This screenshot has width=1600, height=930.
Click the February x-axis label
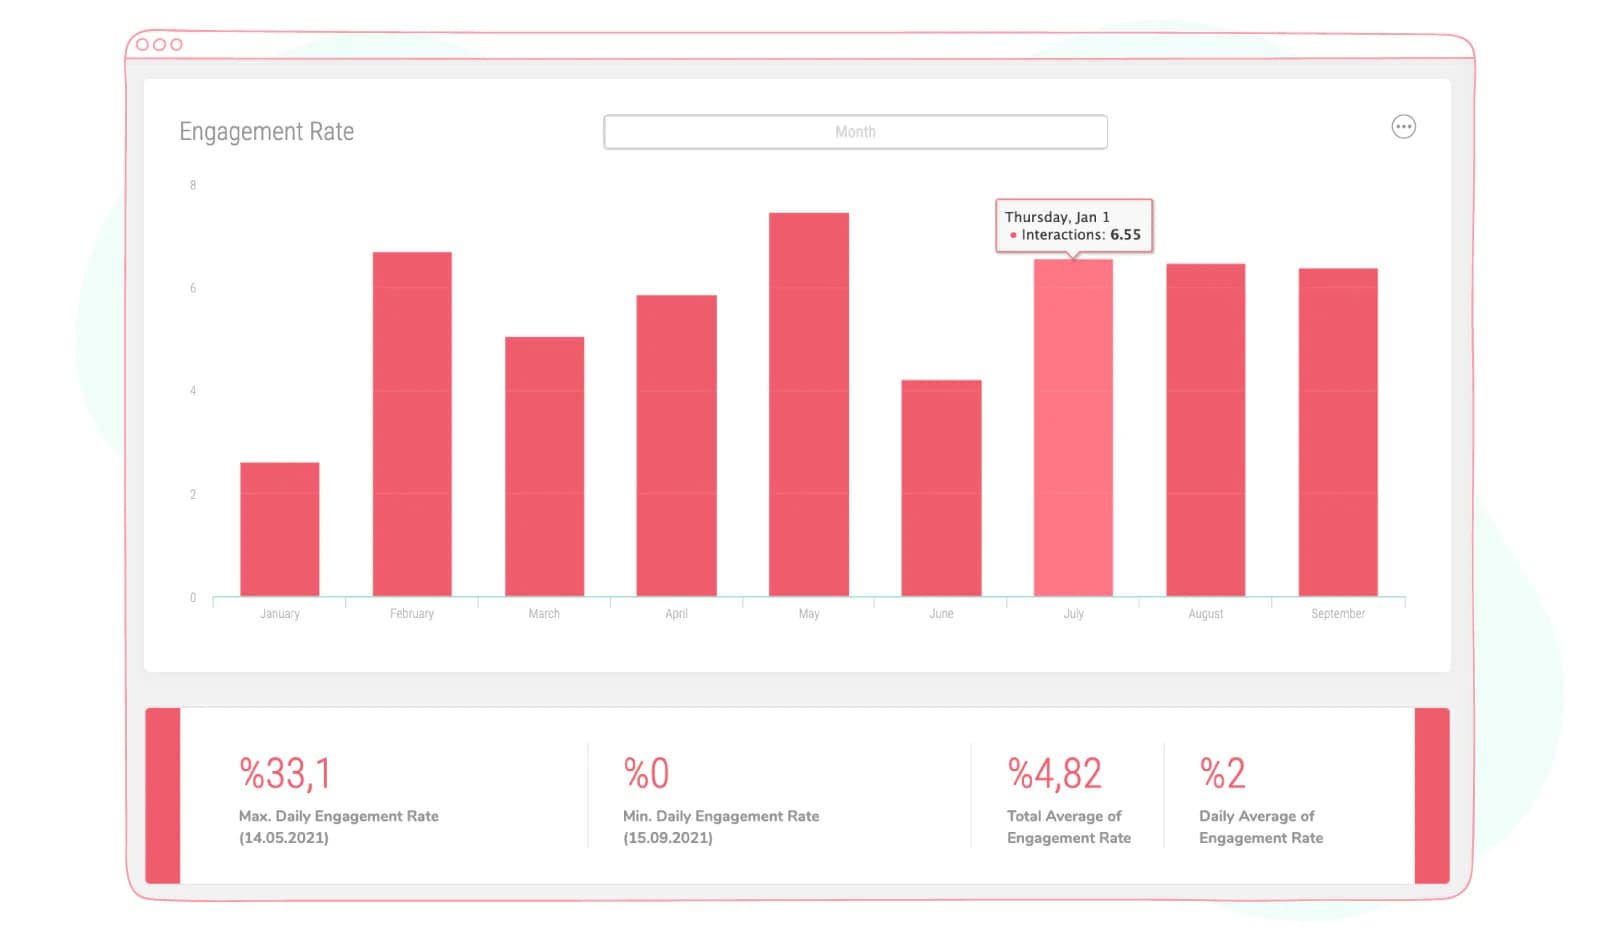click(x=412, y=614)
